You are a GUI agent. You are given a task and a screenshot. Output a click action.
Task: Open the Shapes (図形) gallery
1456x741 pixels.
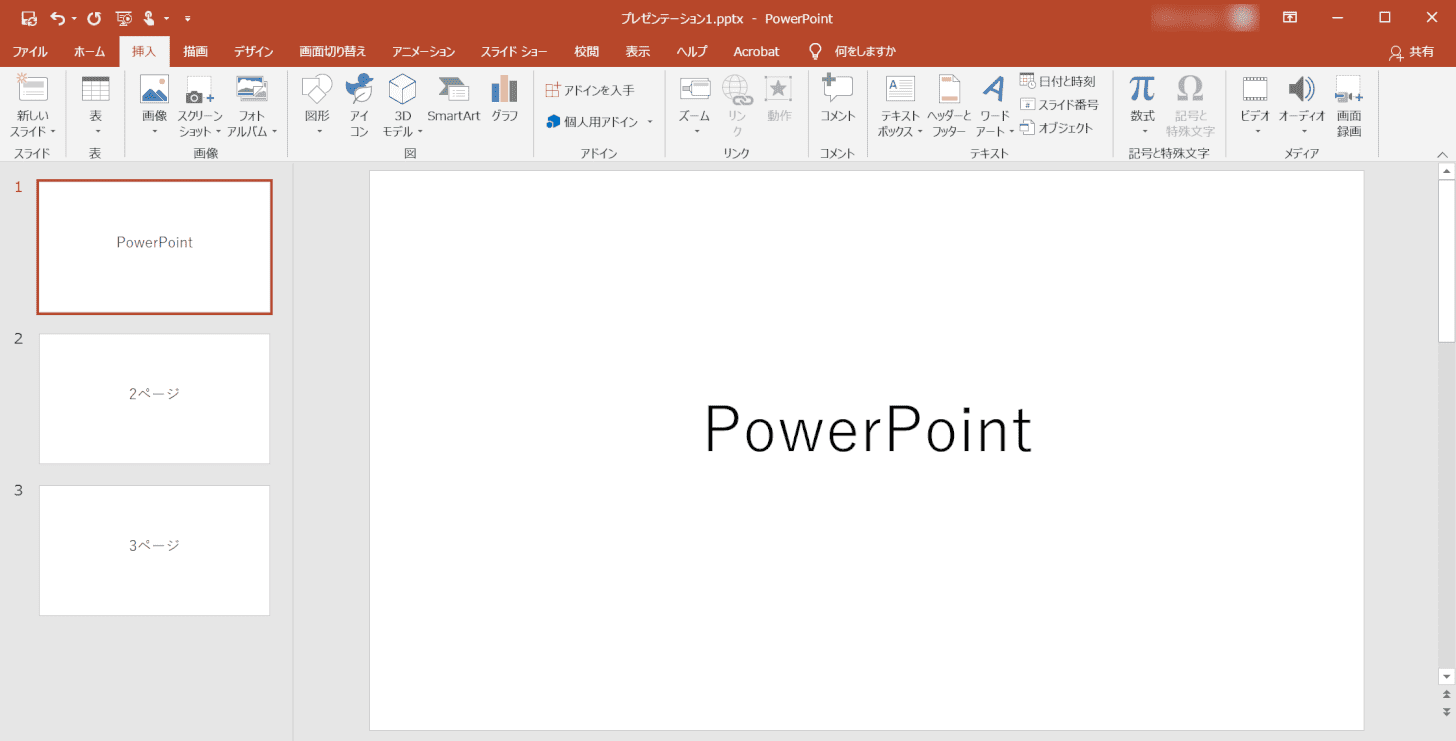(317, 107)
